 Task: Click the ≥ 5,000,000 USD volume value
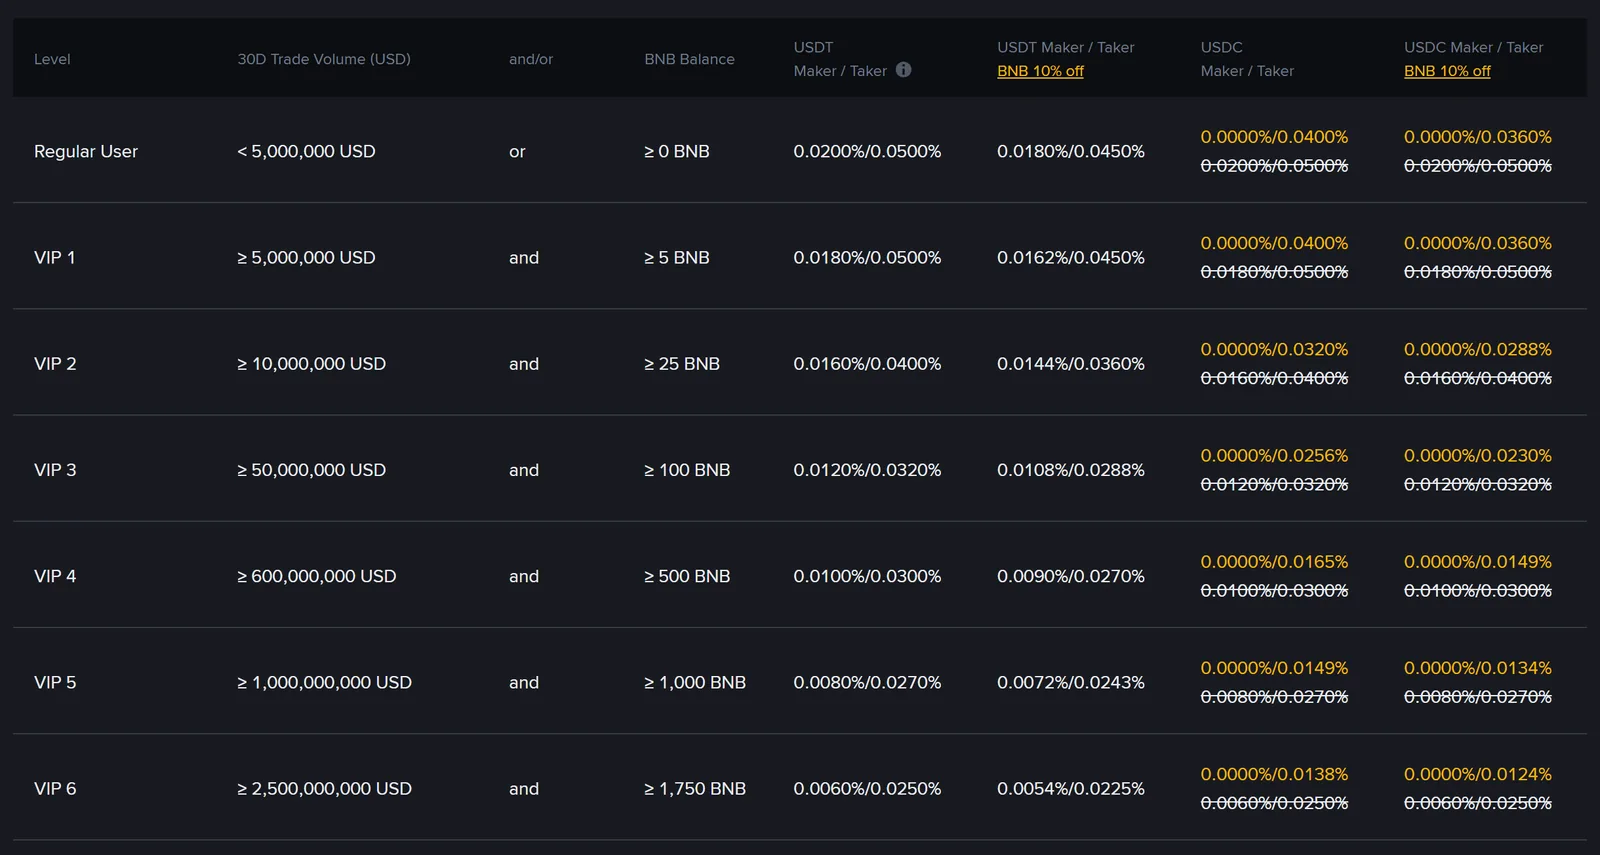pos(306,257)
